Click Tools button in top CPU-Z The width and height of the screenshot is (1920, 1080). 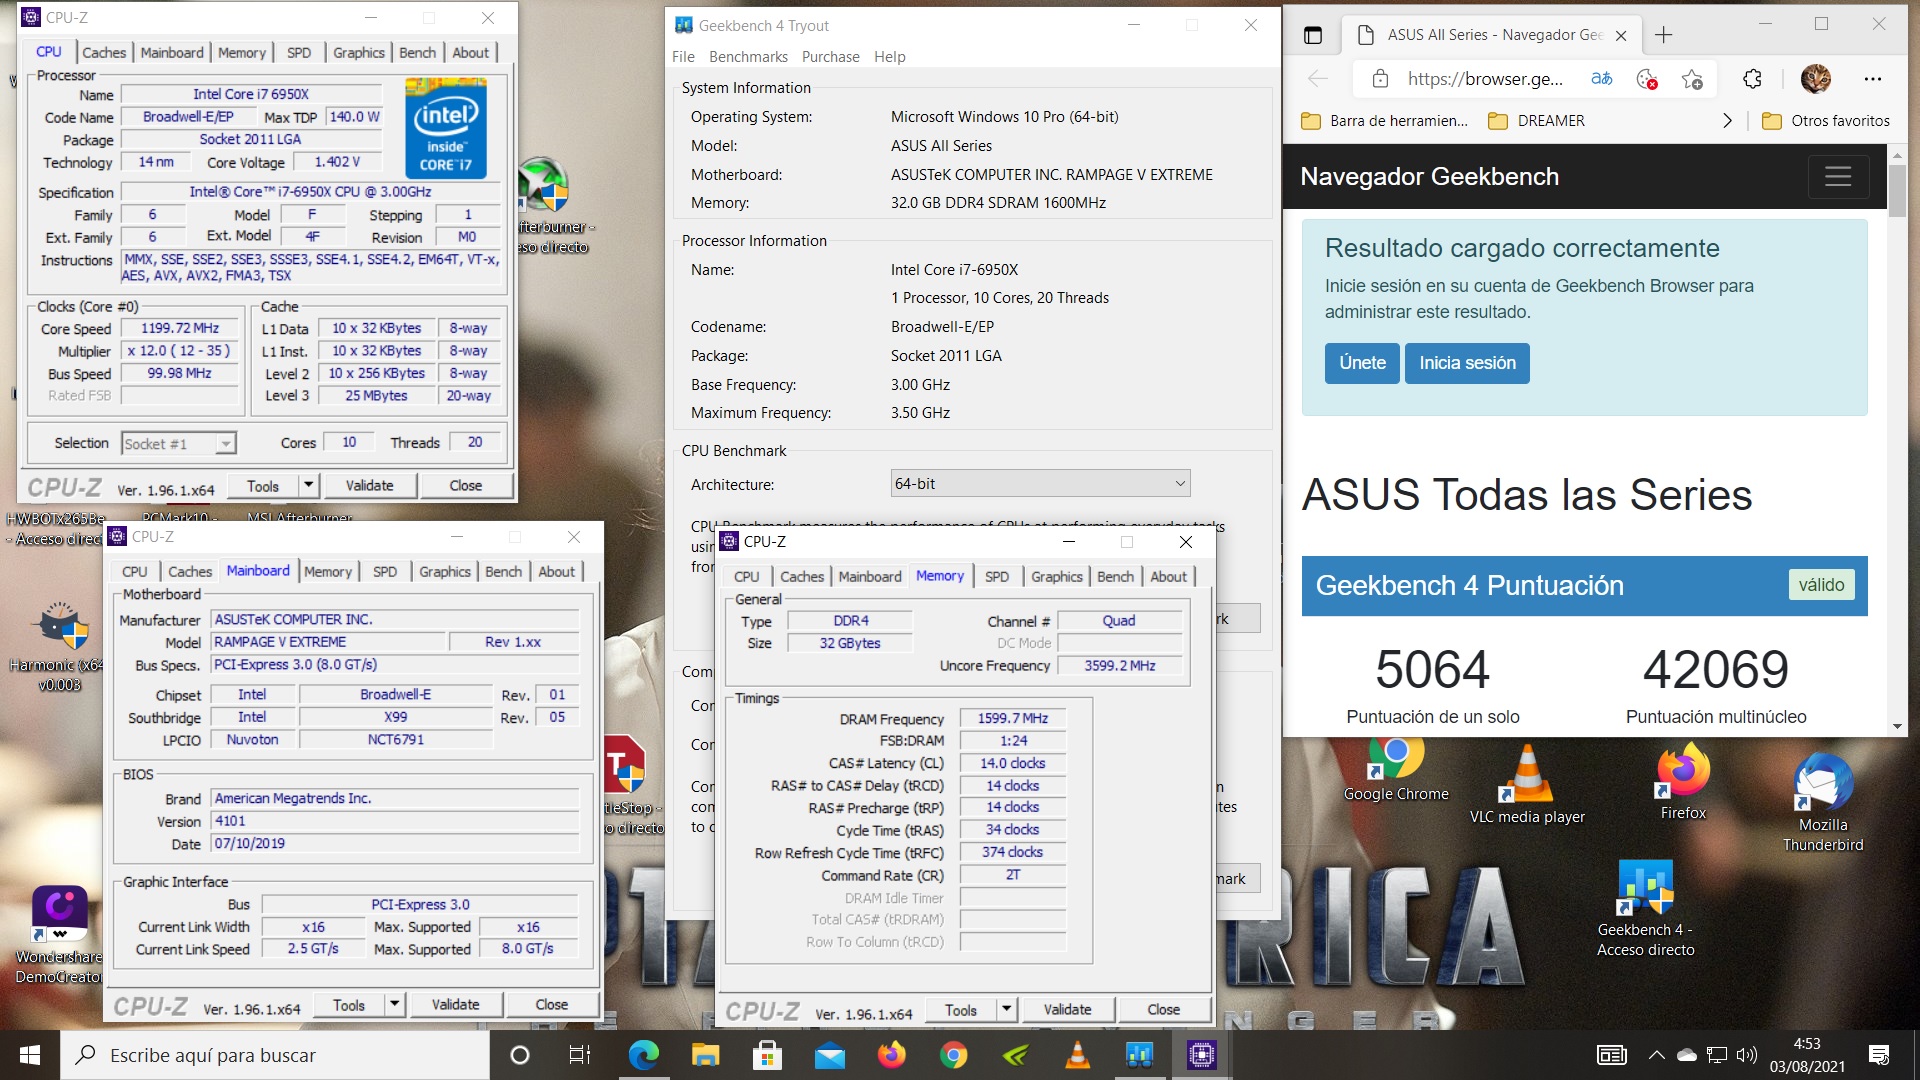[263, 486]
